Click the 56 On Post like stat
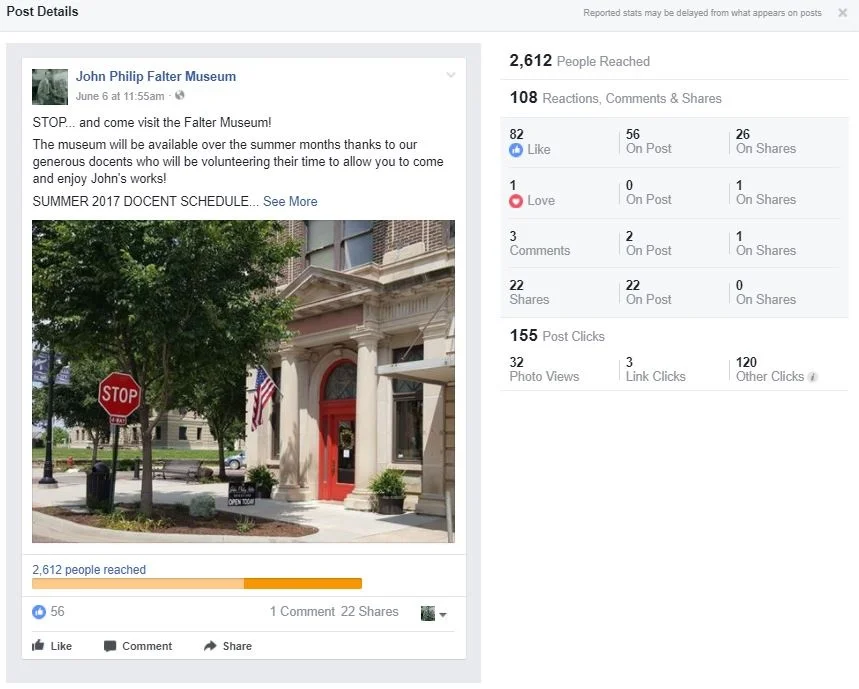The width and height of the screenshot is (859, 689). coord(649,141)
